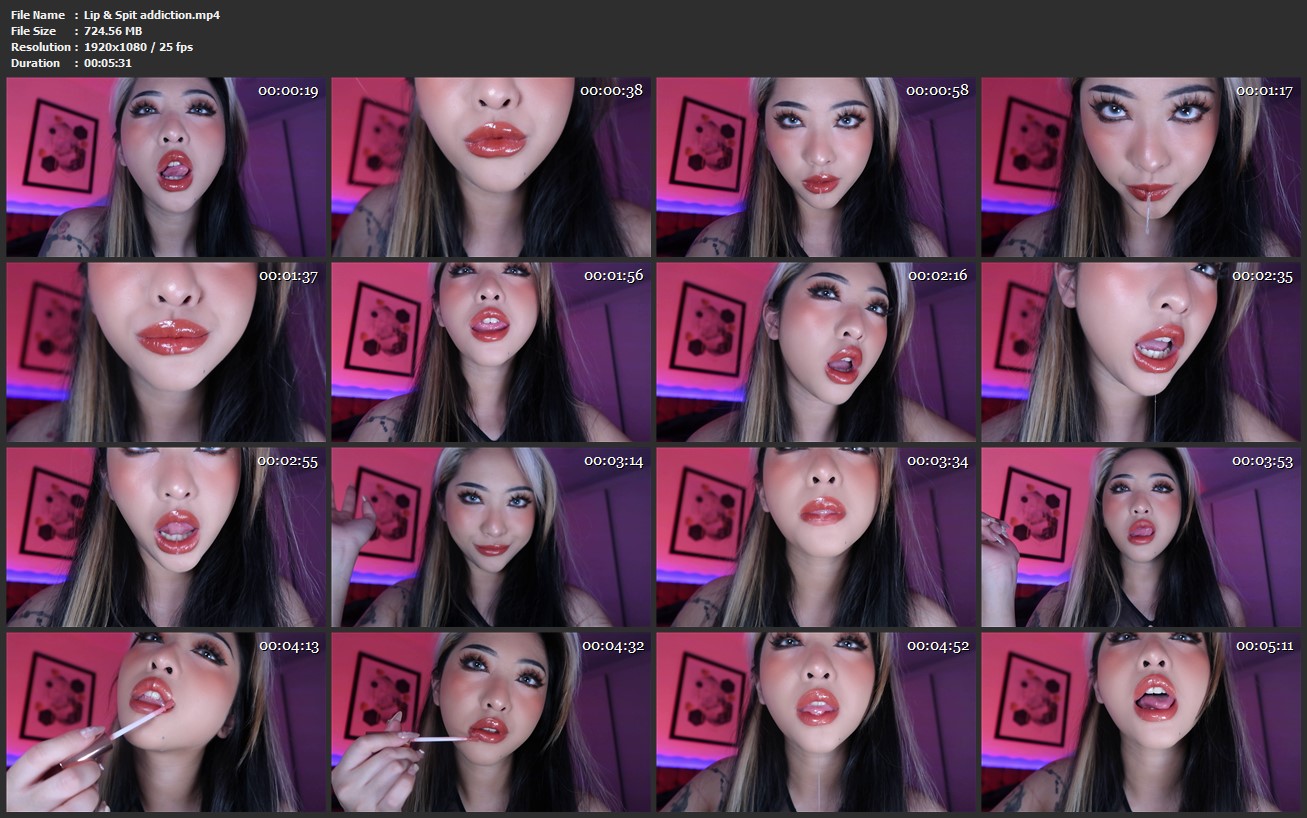This screenshot has width=1307, height=818.
Task: Select the thumbnail at timestamp 00:04:52
Action: coord(816,722)
